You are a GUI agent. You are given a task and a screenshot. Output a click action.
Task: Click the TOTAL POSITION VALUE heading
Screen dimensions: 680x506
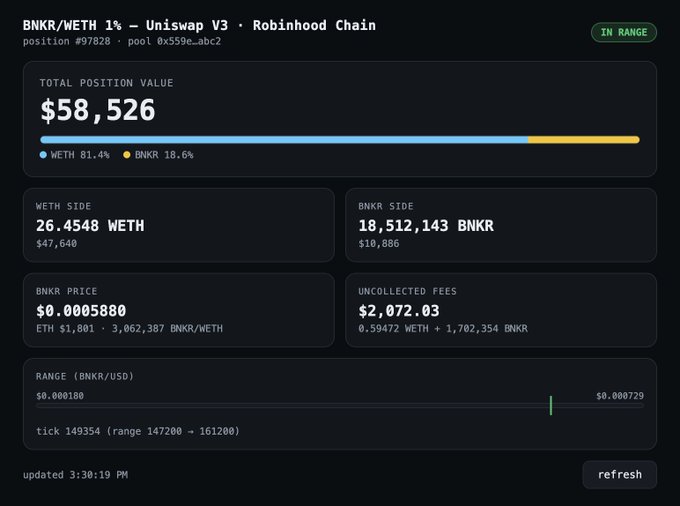106,83
